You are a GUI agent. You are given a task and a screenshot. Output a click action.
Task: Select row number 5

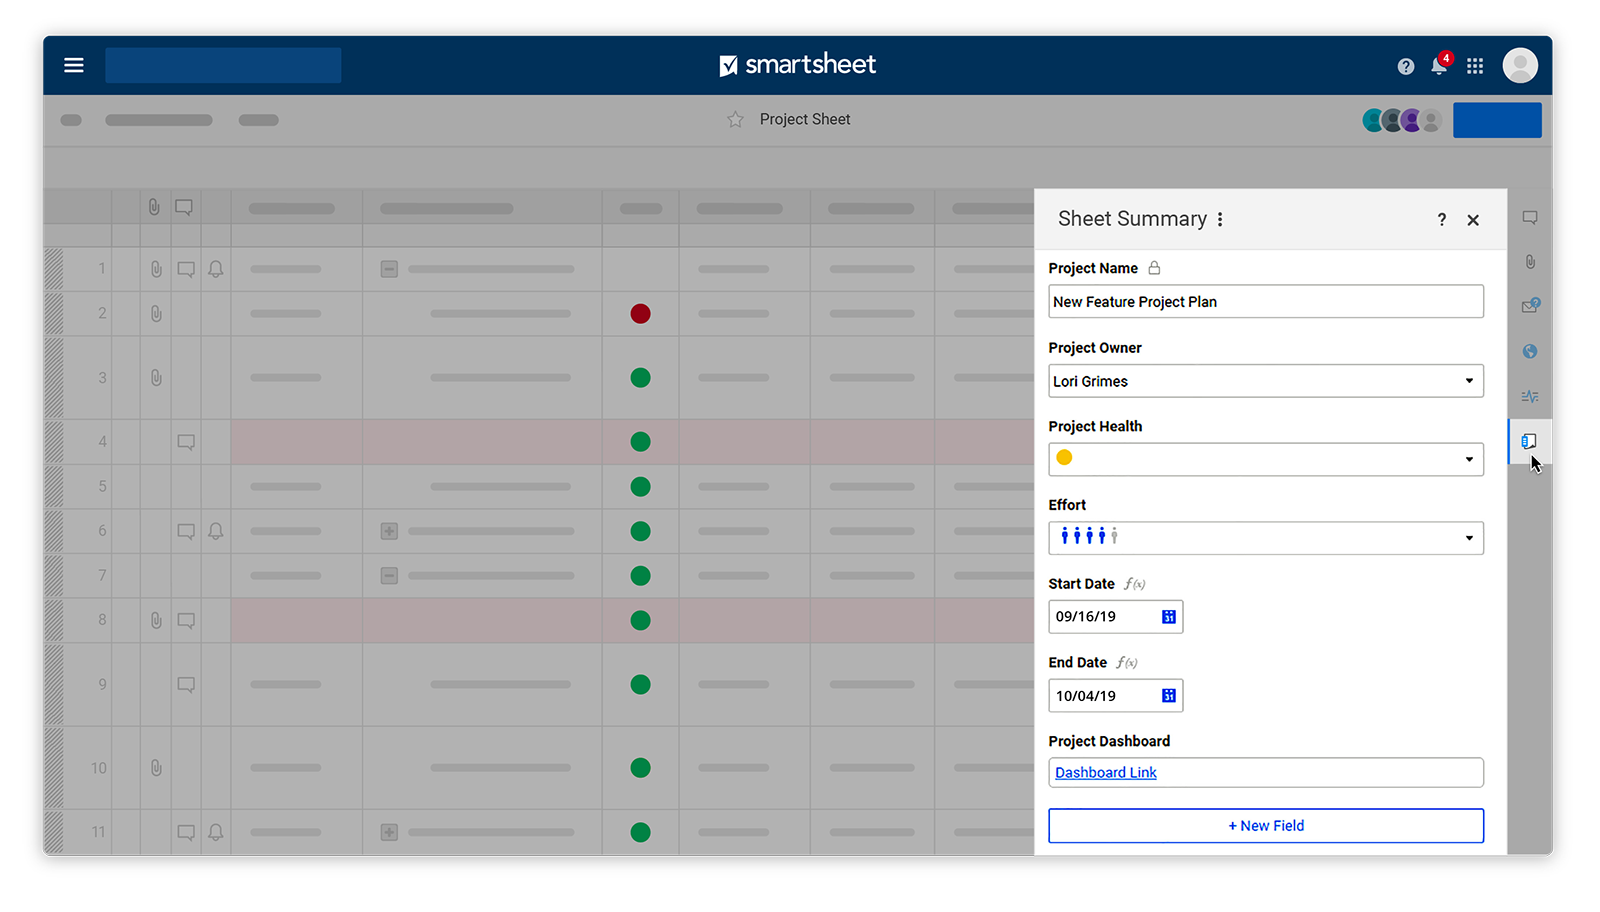(102, 487)
